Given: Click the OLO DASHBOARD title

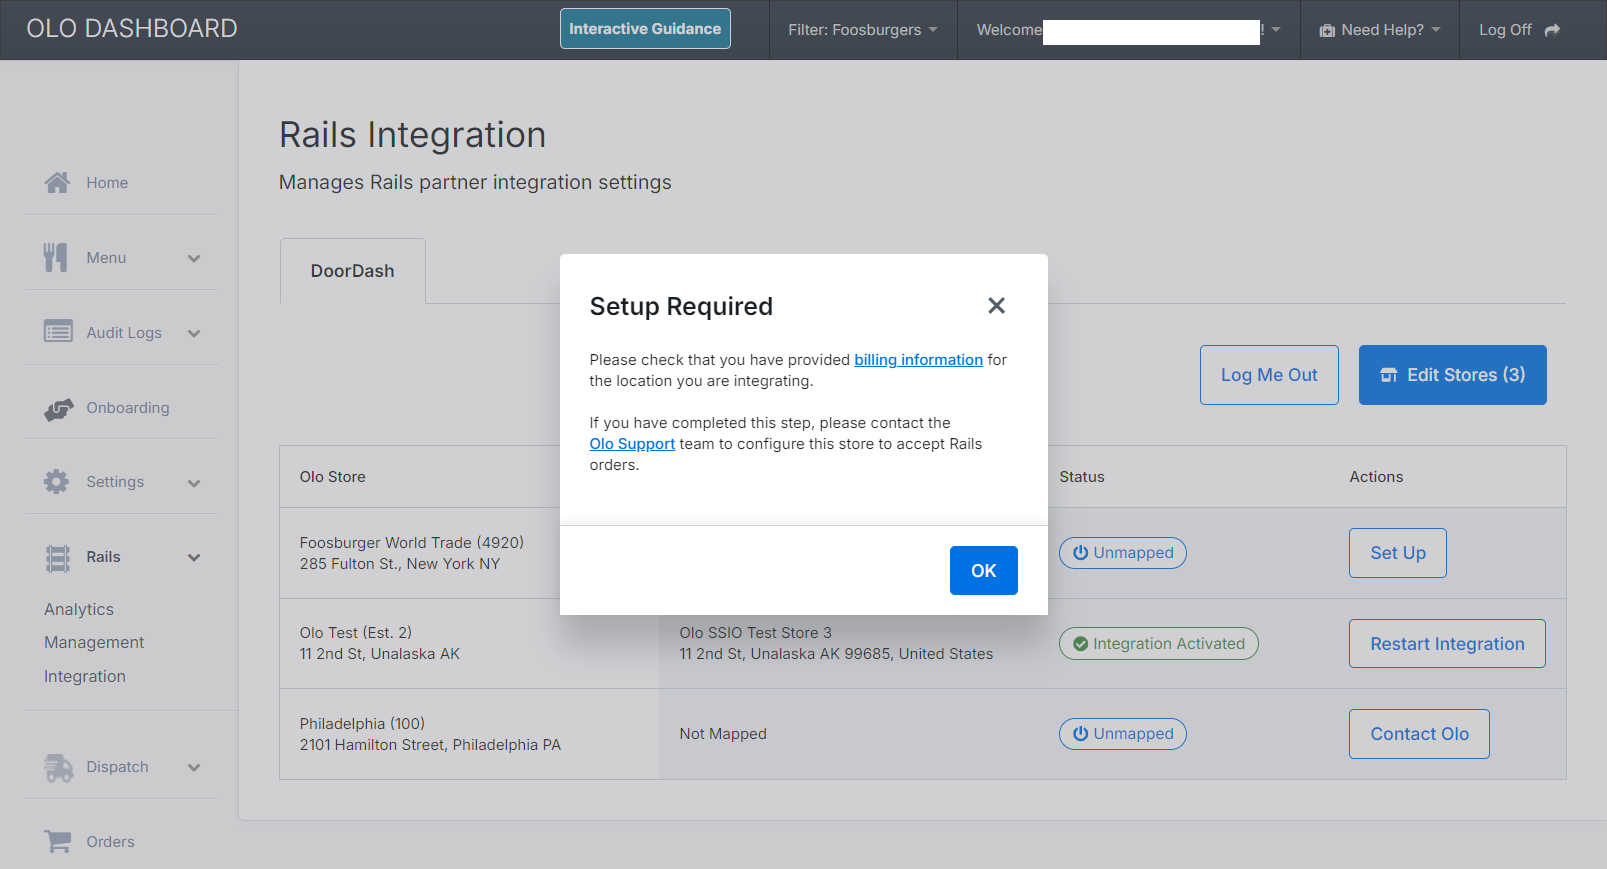Looking at the screenshot, I should pos(132,28).
